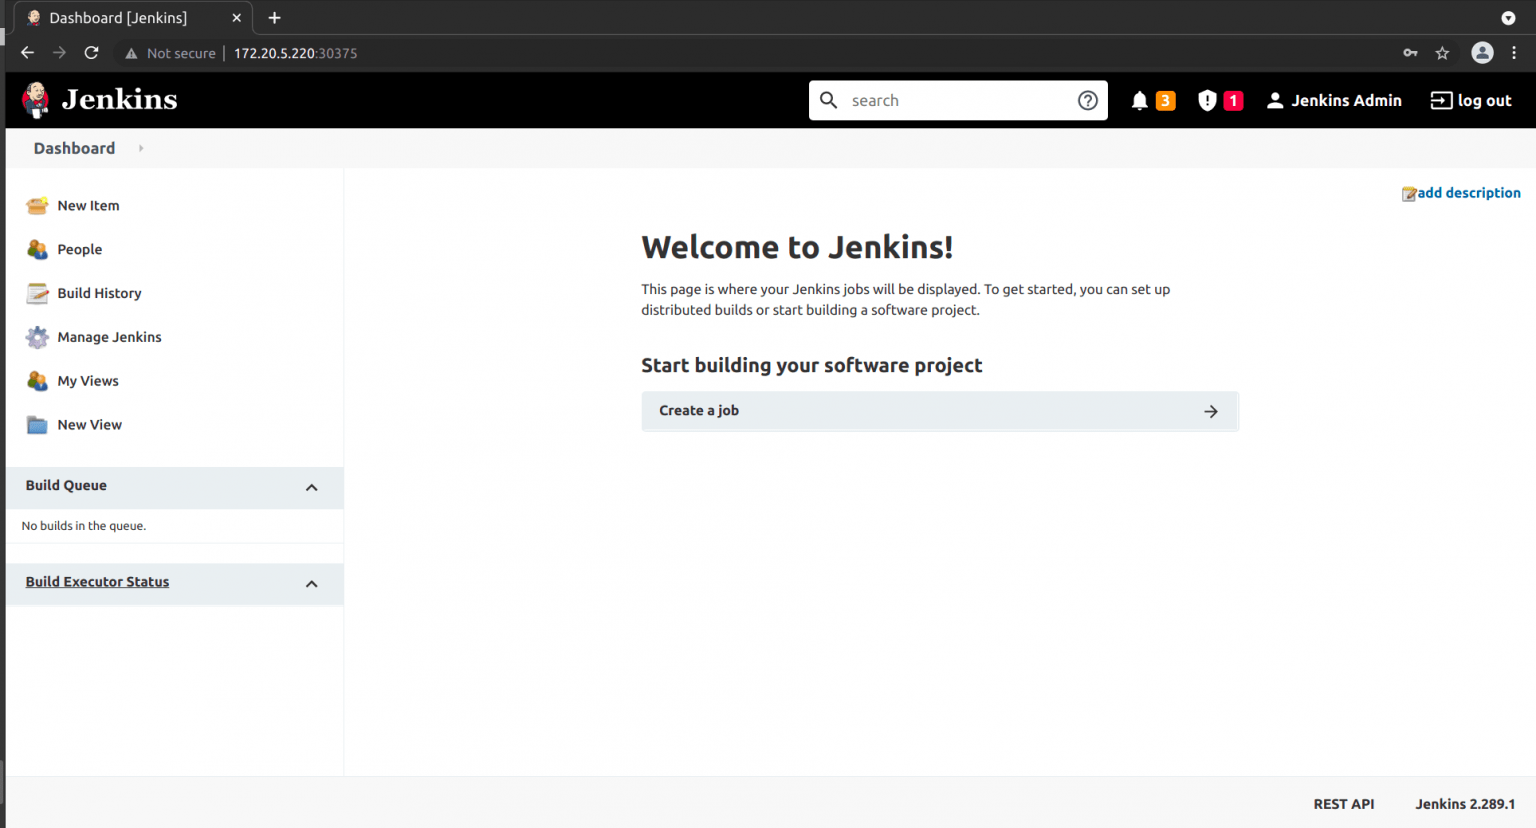Open the Chrome three-dot menu

click(1516, 52)
